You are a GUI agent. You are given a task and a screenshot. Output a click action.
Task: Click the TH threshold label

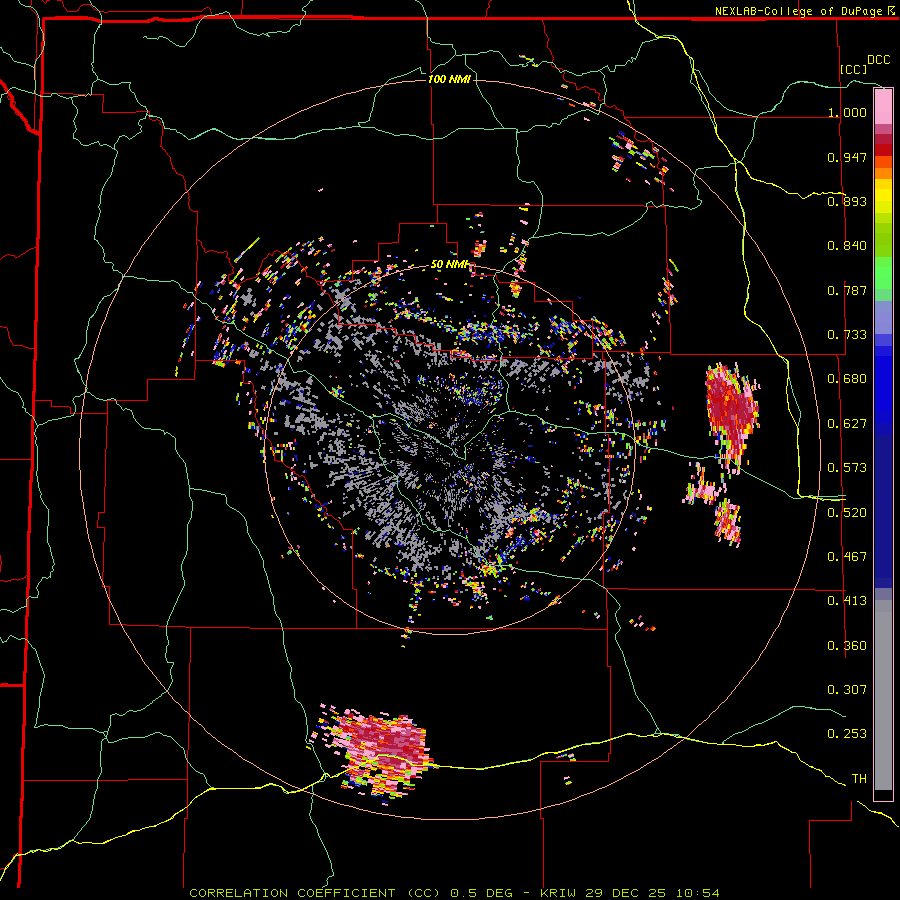(859, 779)
